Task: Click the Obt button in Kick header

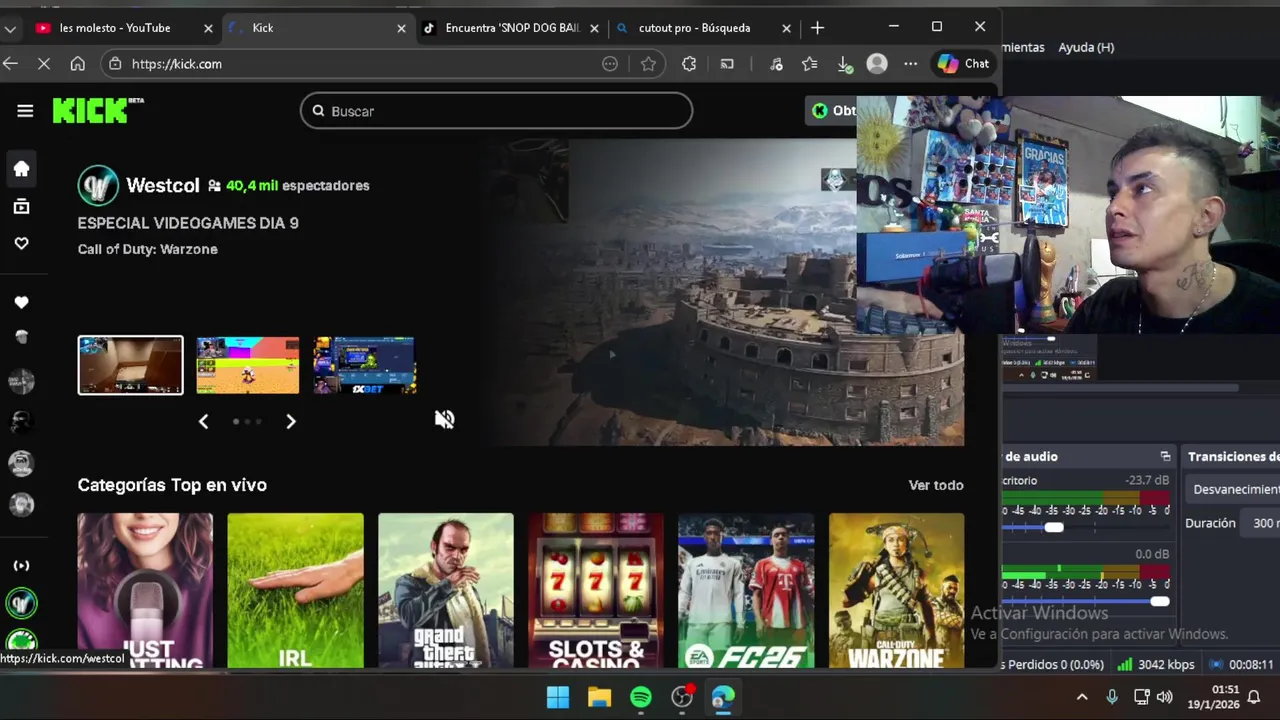Action: (x=832, y=111)
